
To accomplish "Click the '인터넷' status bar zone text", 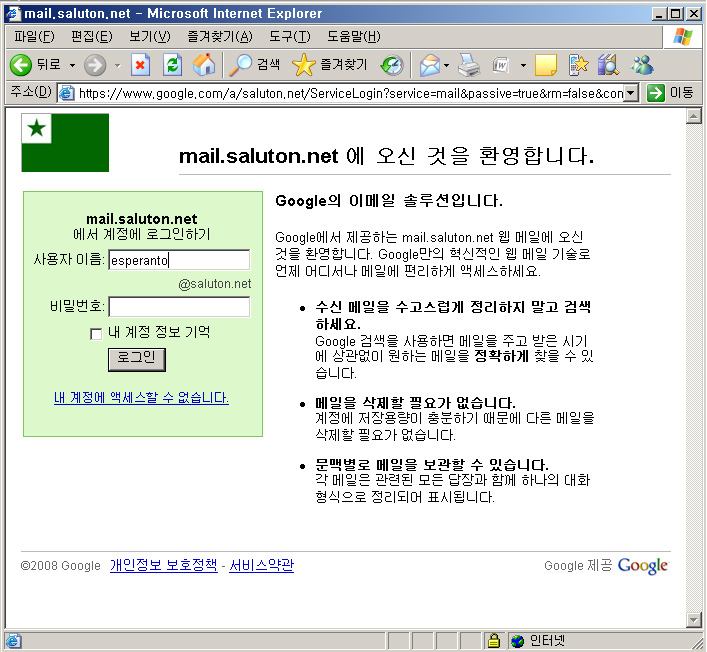I will (546, 640).
